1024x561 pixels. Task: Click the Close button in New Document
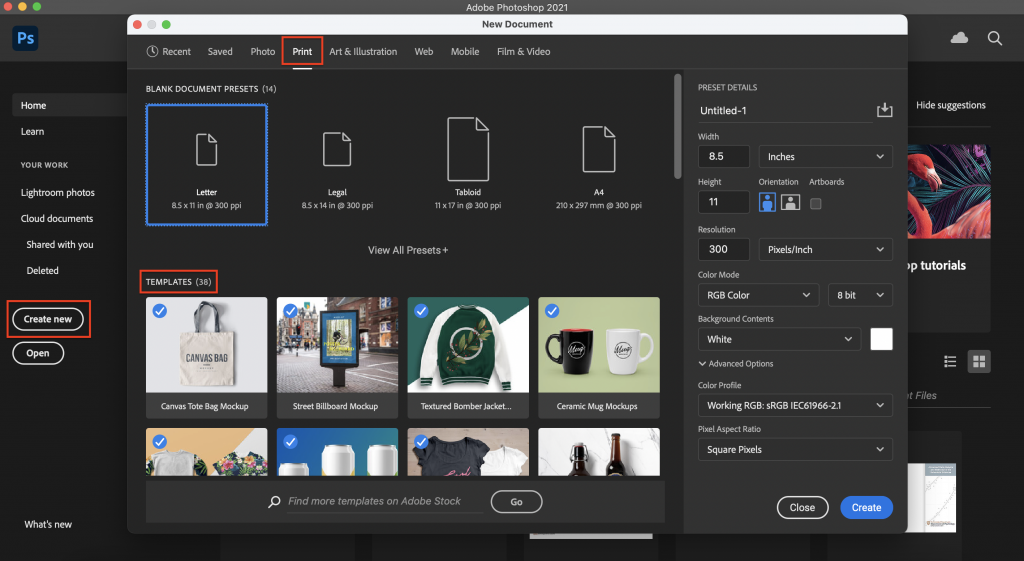point(802,507)
